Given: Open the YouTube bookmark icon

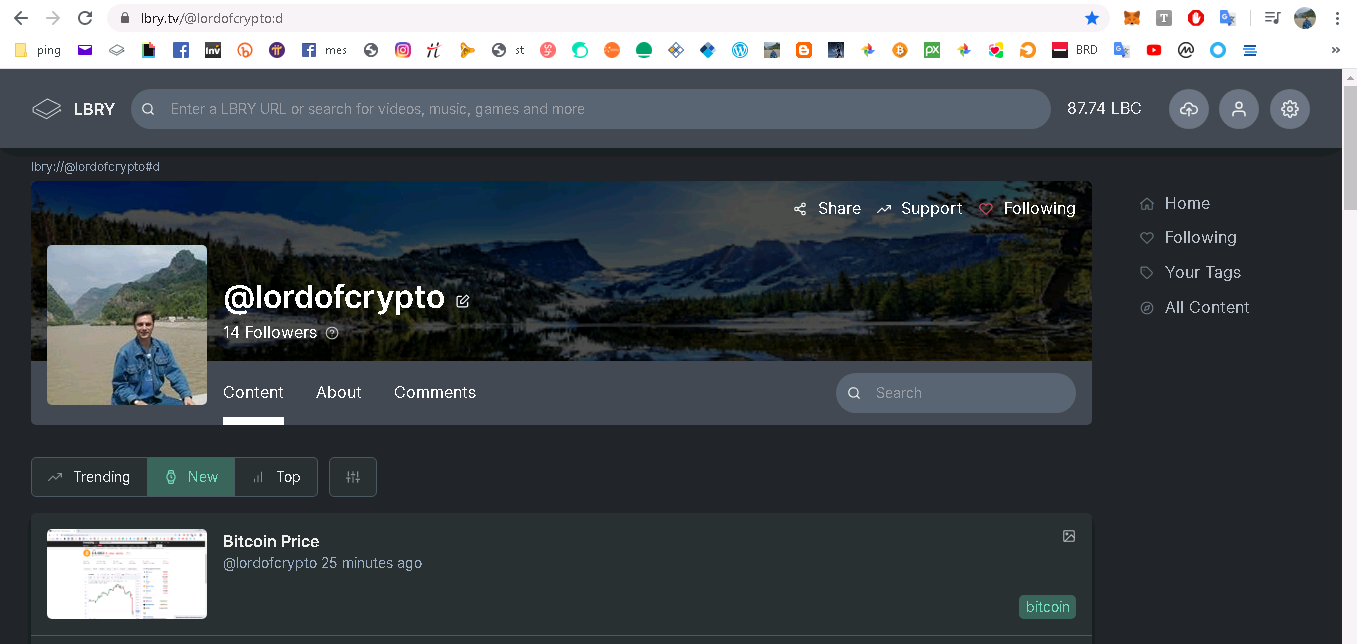Looking at the screenshot, I should click(1154, 50).
